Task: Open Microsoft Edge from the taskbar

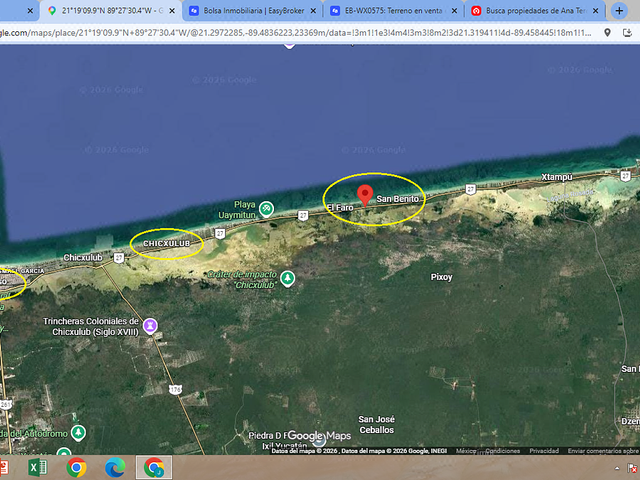Action: coord(115,467)
